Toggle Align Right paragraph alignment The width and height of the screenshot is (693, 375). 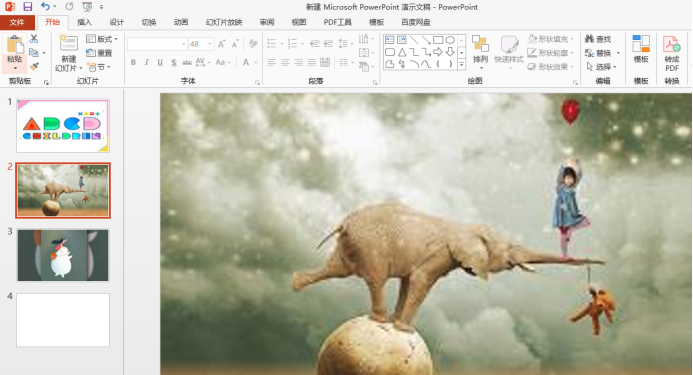298,63
